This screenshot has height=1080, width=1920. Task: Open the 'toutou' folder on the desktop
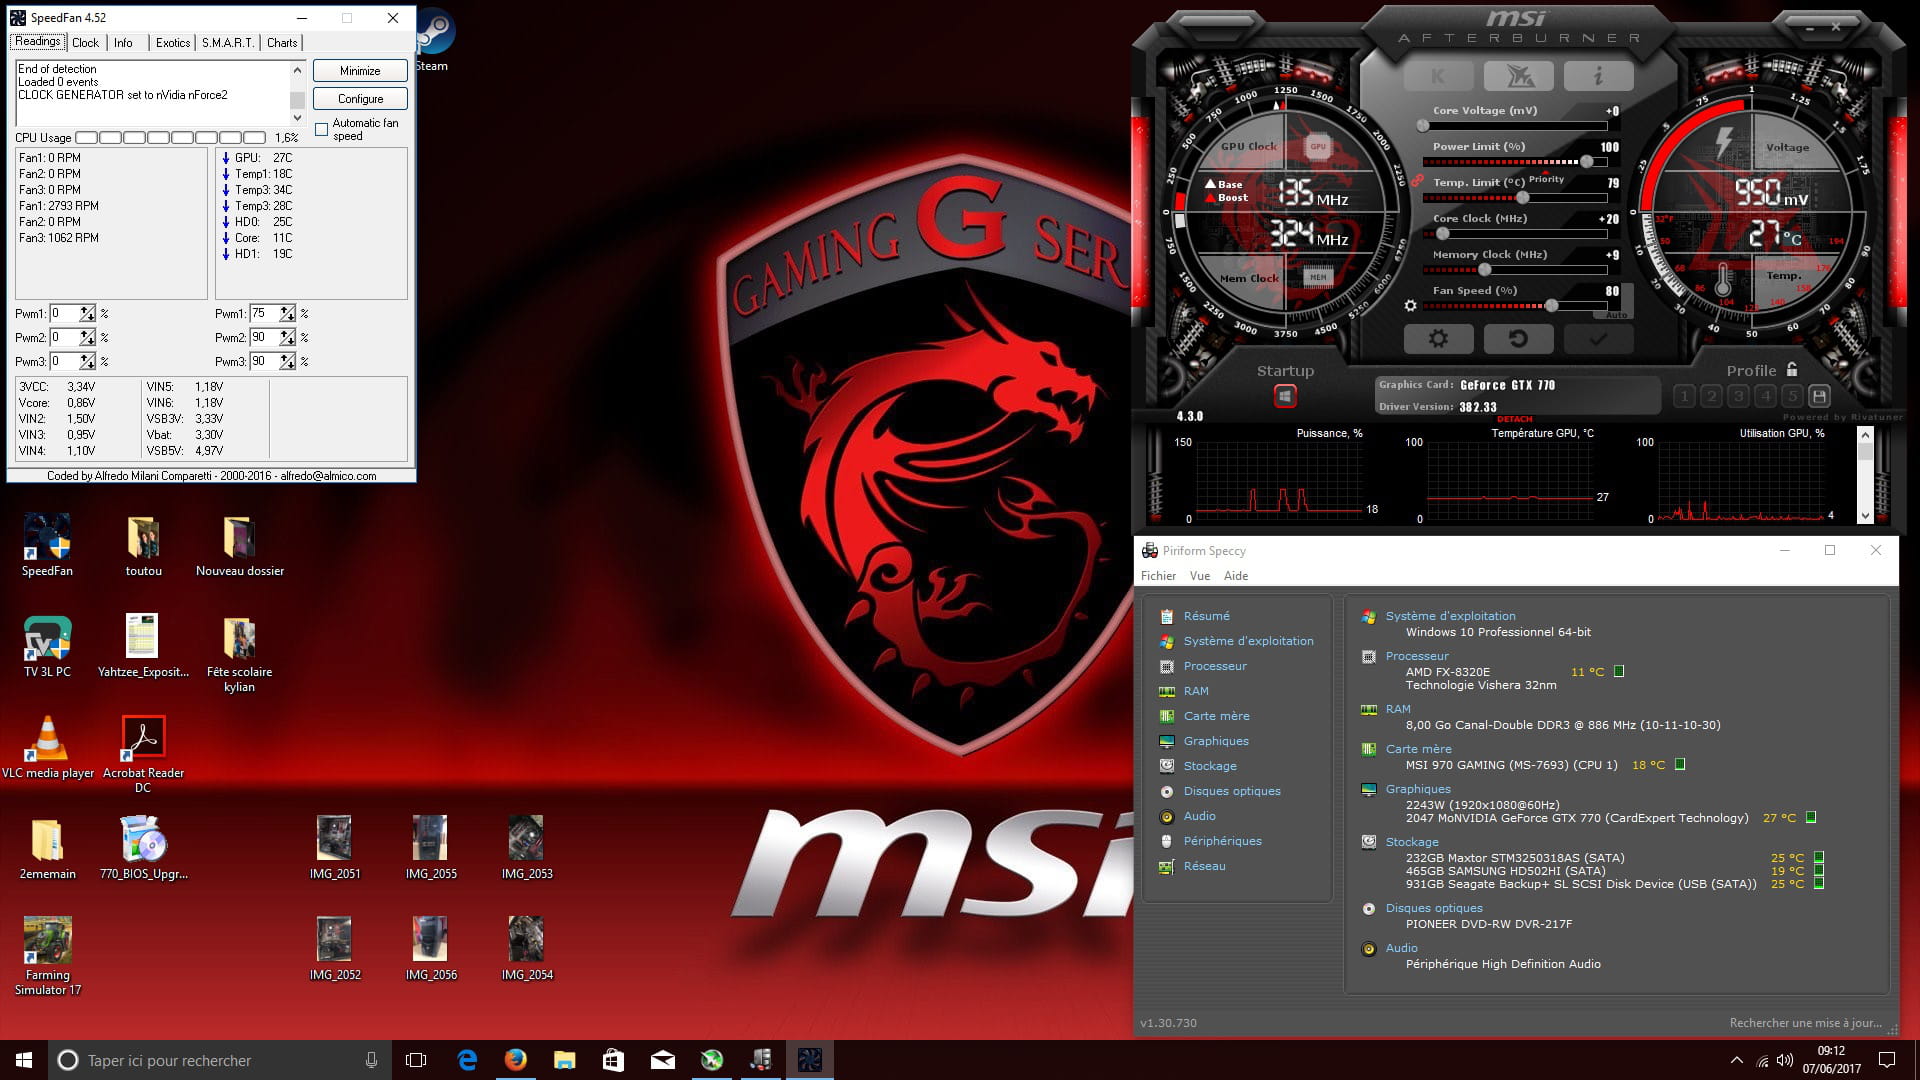(143, 546)
